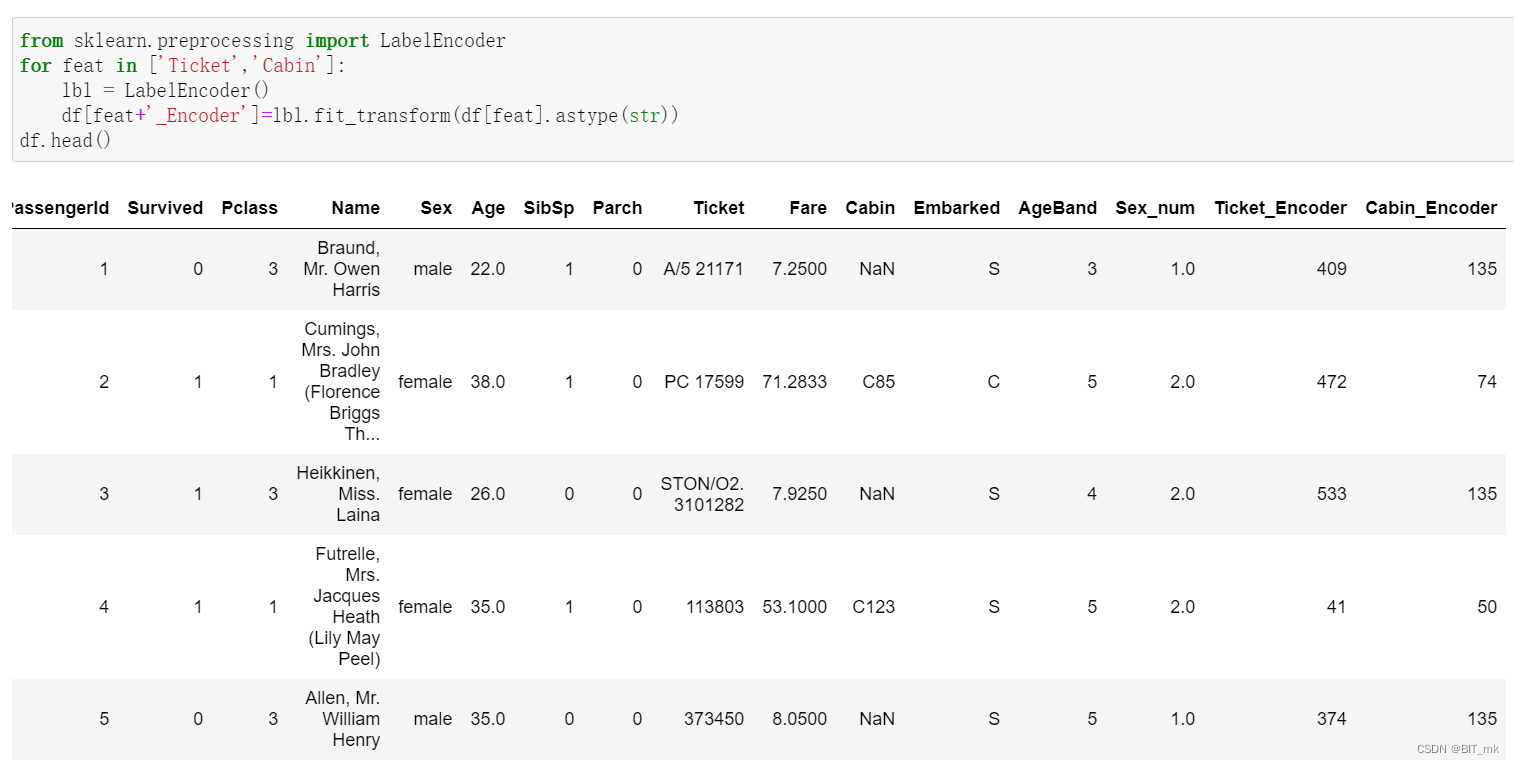Click inside the LabelEncoder code cell
The height and width of the screenshot is (764, 1514).
pos(762,90)
